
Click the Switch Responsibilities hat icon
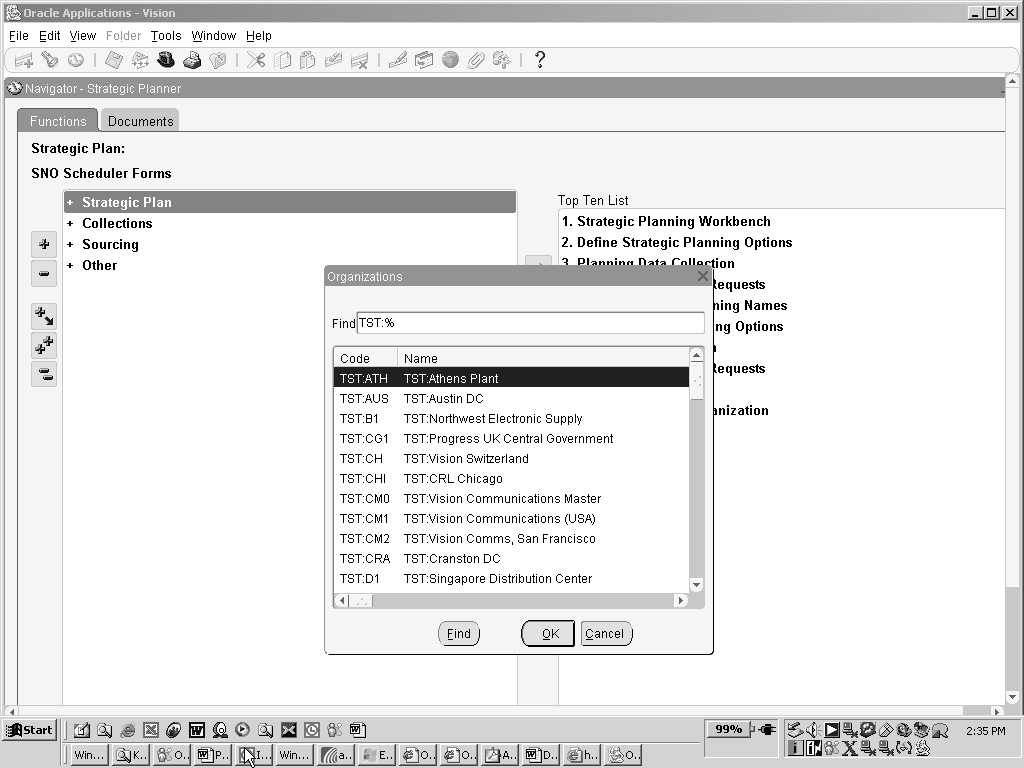pyautogui.click(x=166, y=60)
